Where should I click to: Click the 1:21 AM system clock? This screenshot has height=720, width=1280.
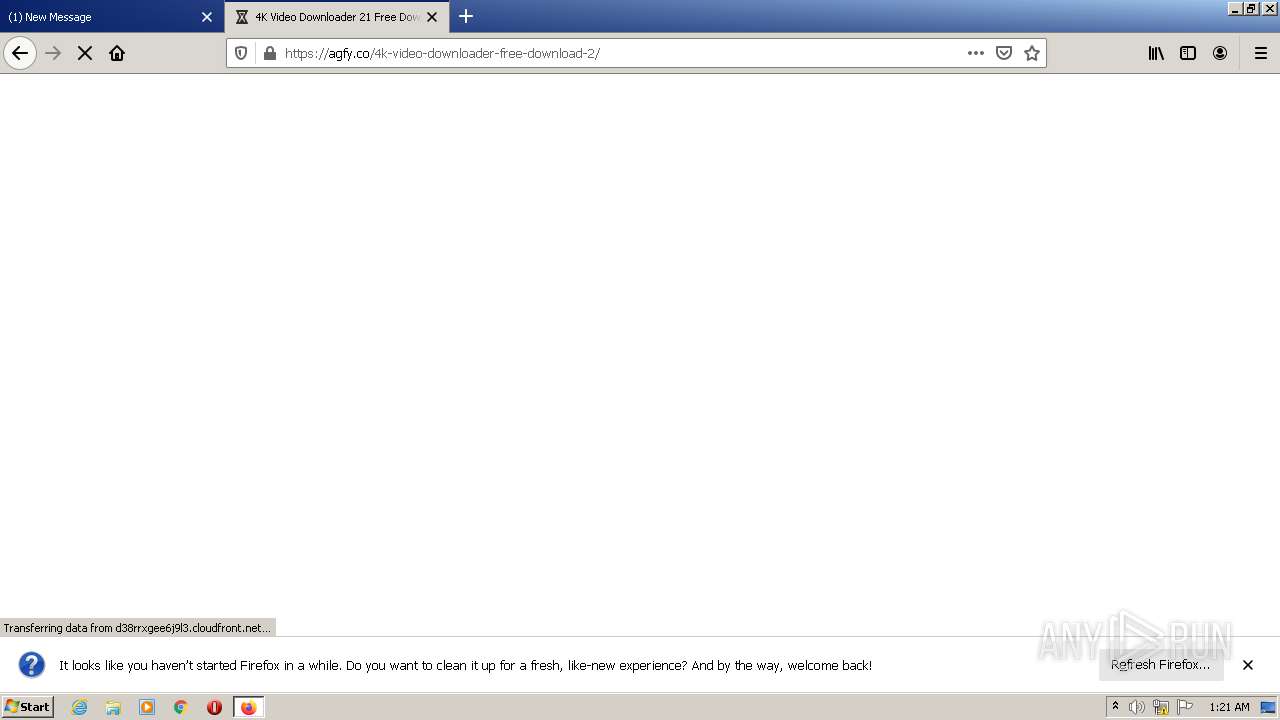(x=1229, y=707)
